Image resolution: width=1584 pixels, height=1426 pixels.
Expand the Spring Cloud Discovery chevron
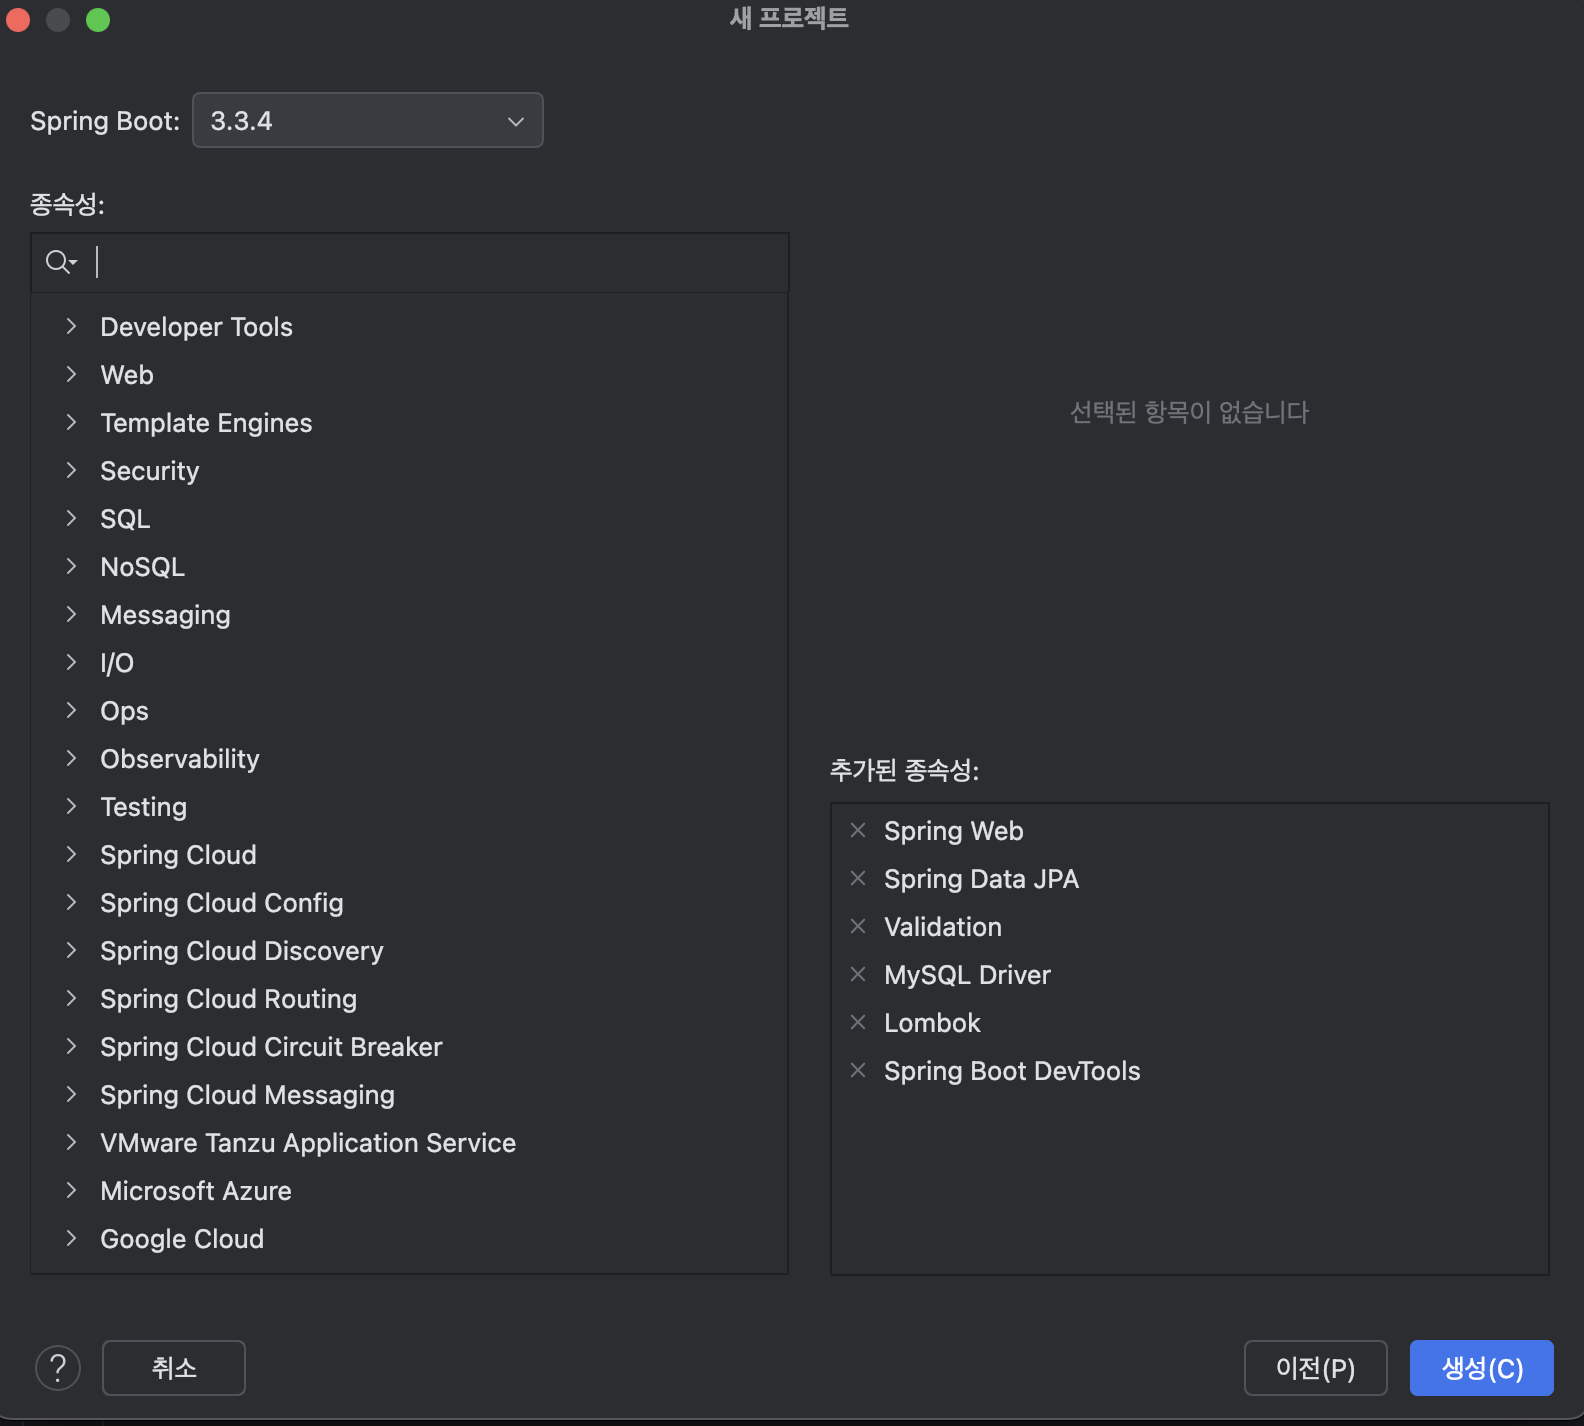71,950
